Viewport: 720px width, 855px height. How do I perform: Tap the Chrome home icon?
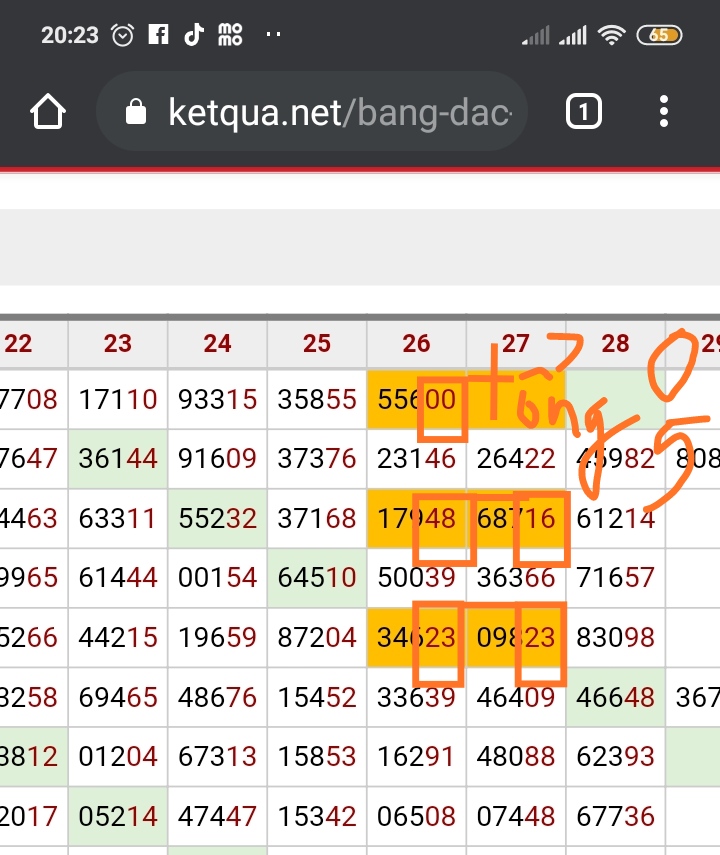click(x=47, y=112)
